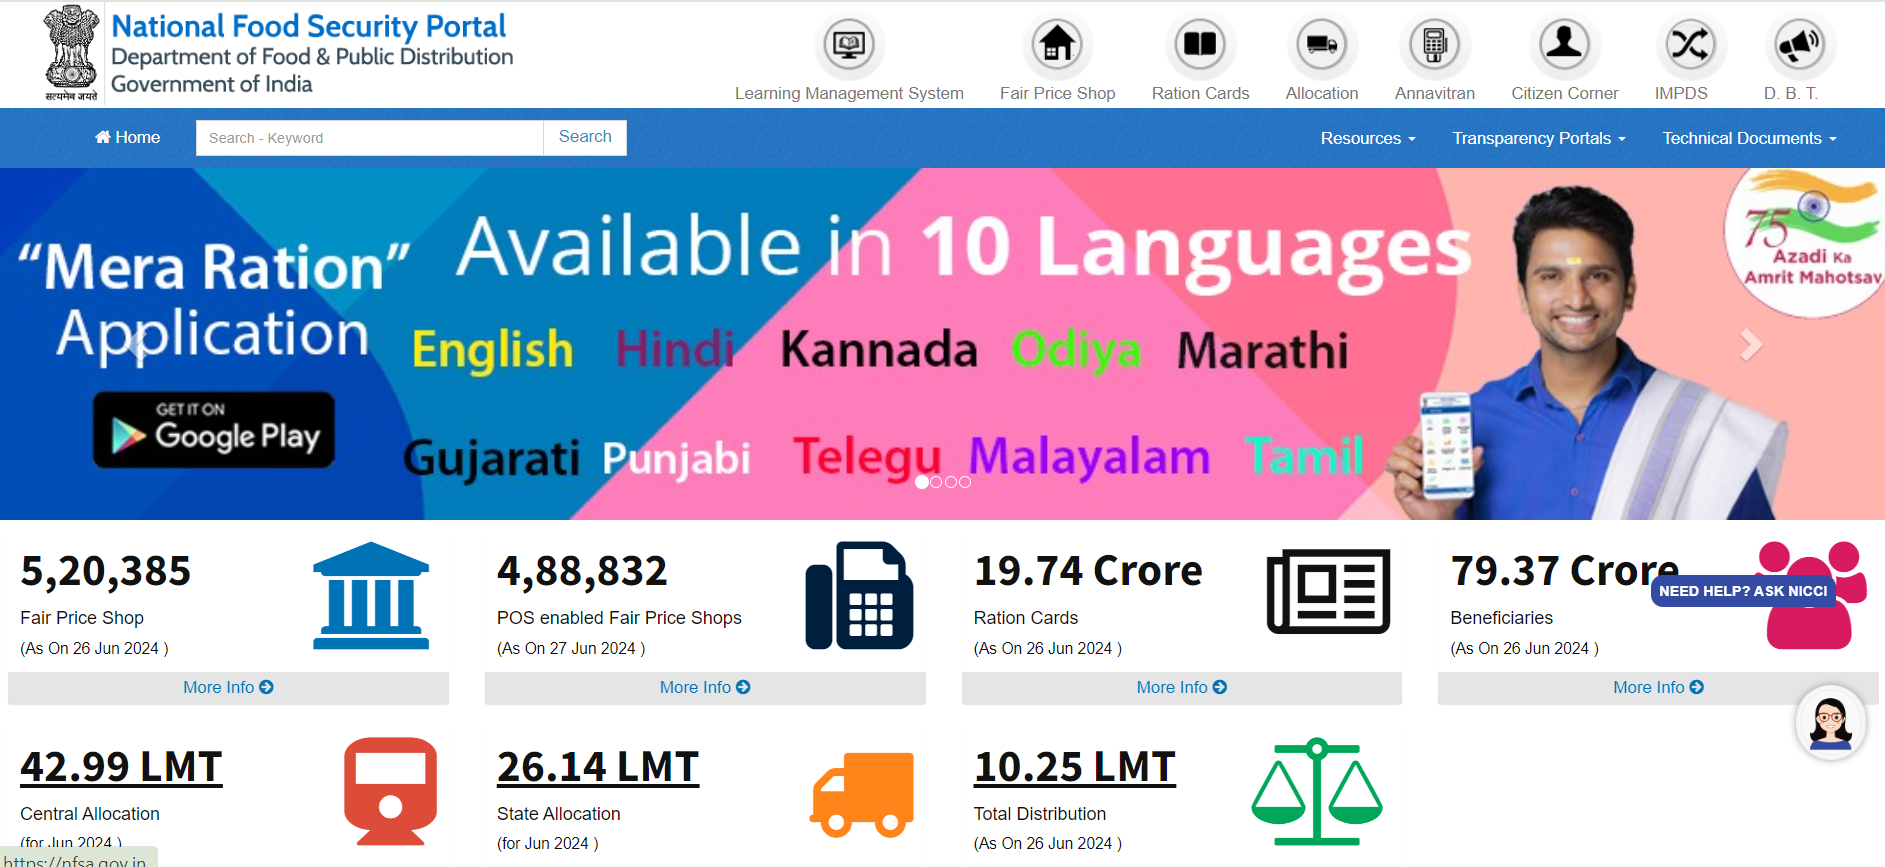The height and width of the screenshot is (867, 1885).
Task: Open the Annavitran POS device icon
Action: pyautogui.click(x=1435, y=44)
